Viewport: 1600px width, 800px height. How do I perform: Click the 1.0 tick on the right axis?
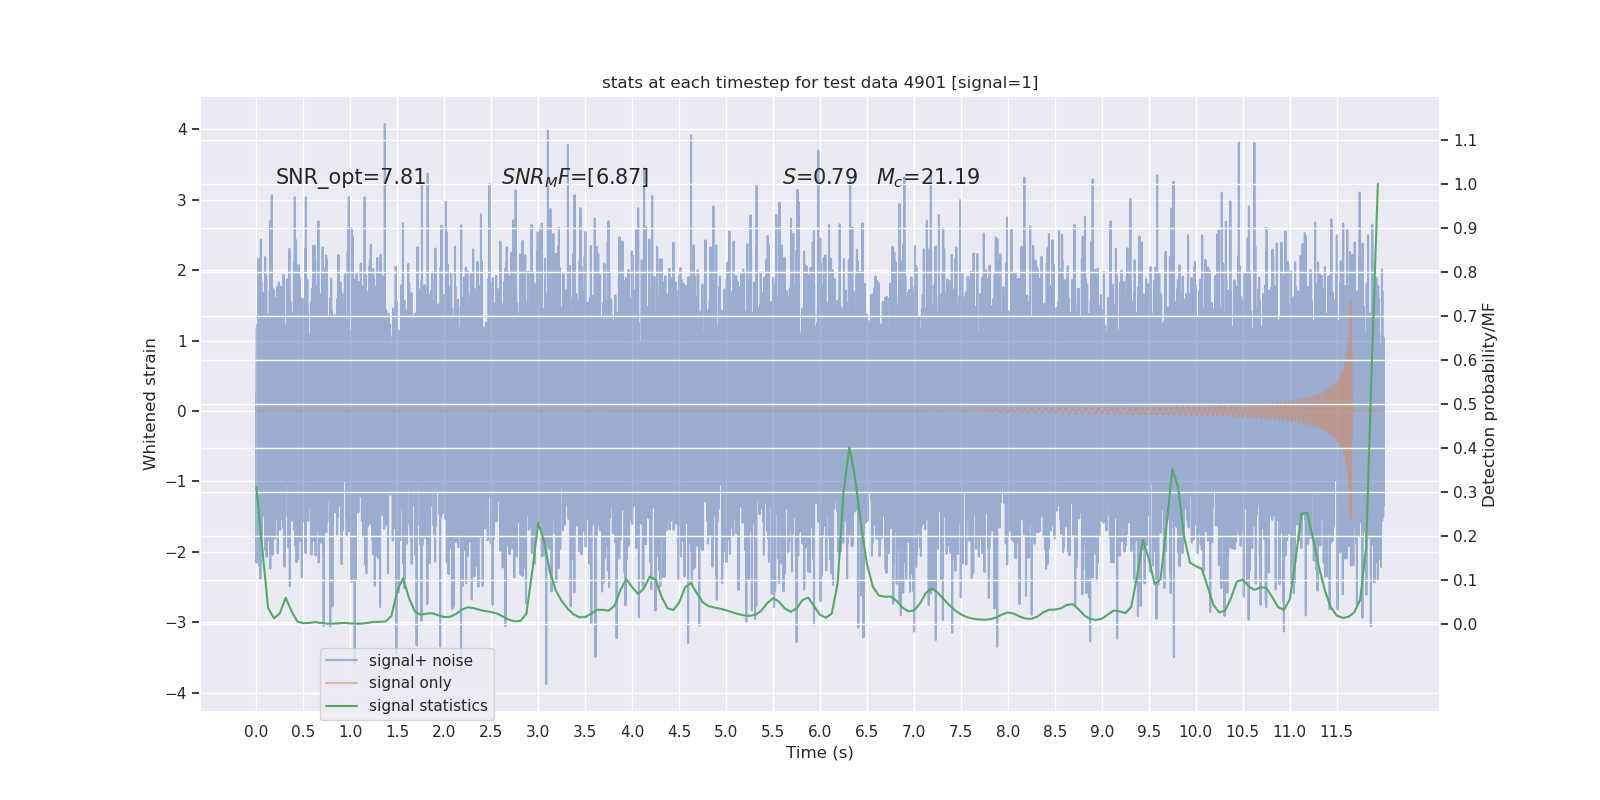click(1465, 184)
